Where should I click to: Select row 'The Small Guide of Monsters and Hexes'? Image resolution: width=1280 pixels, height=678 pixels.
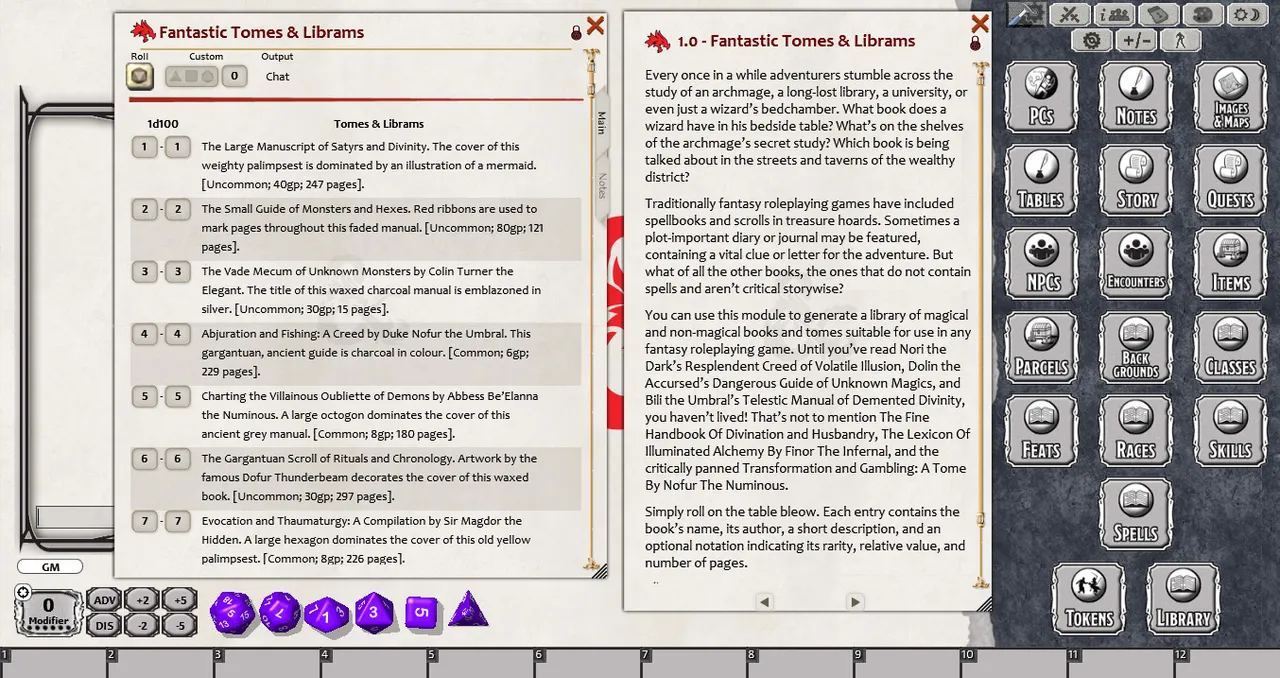(x=356, y=228)
